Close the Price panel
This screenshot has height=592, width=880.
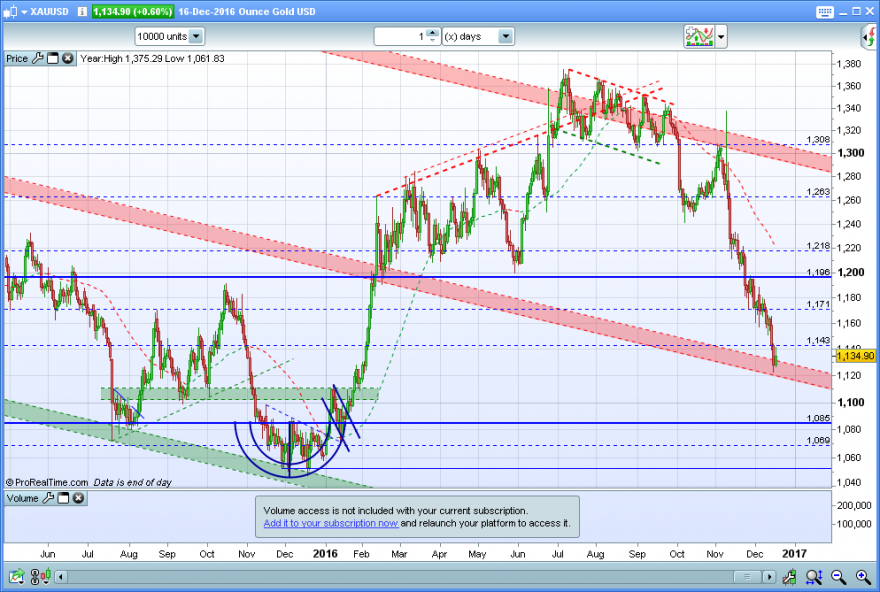pyautogui.click(x=68, y=58)
